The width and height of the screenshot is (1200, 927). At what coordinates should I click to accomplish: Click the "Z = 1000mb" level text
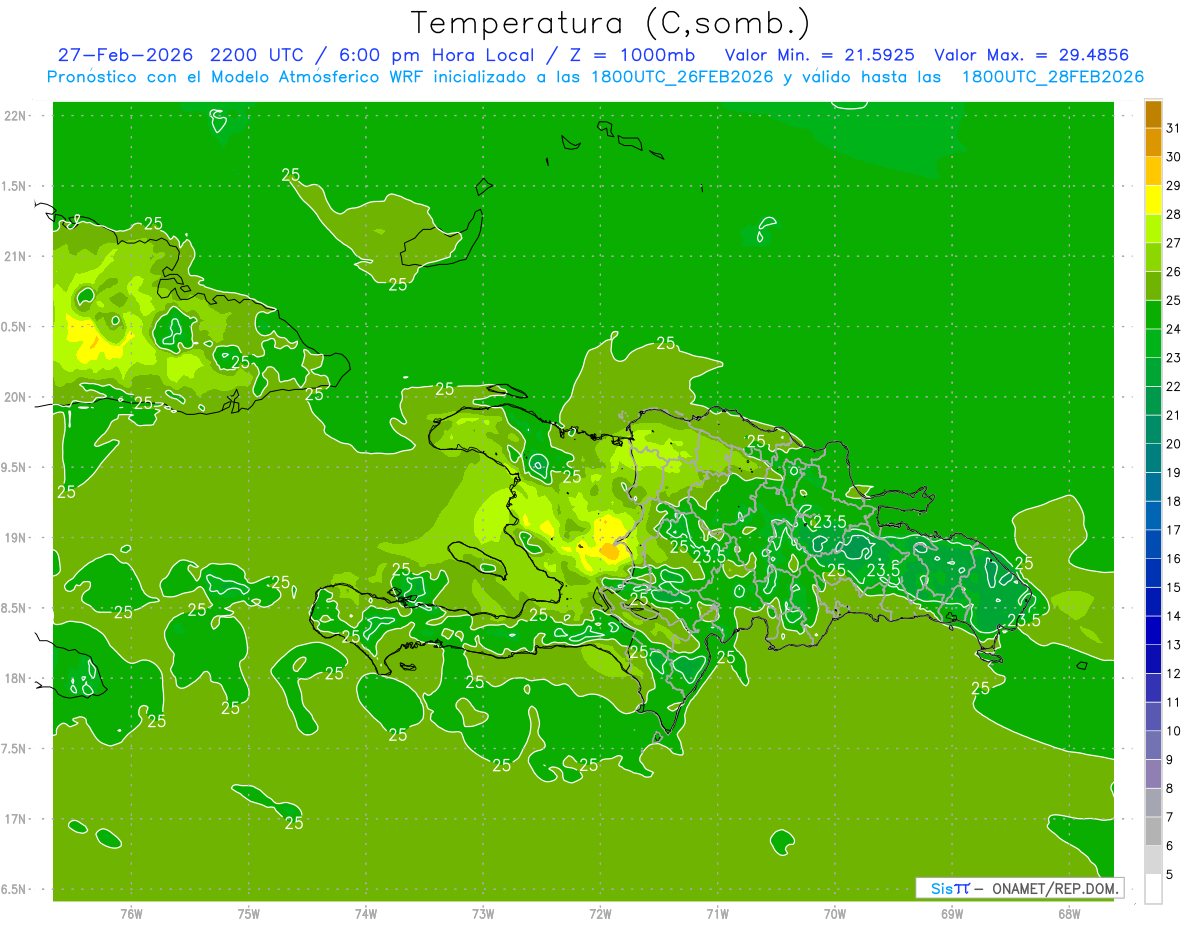[631, 55]
